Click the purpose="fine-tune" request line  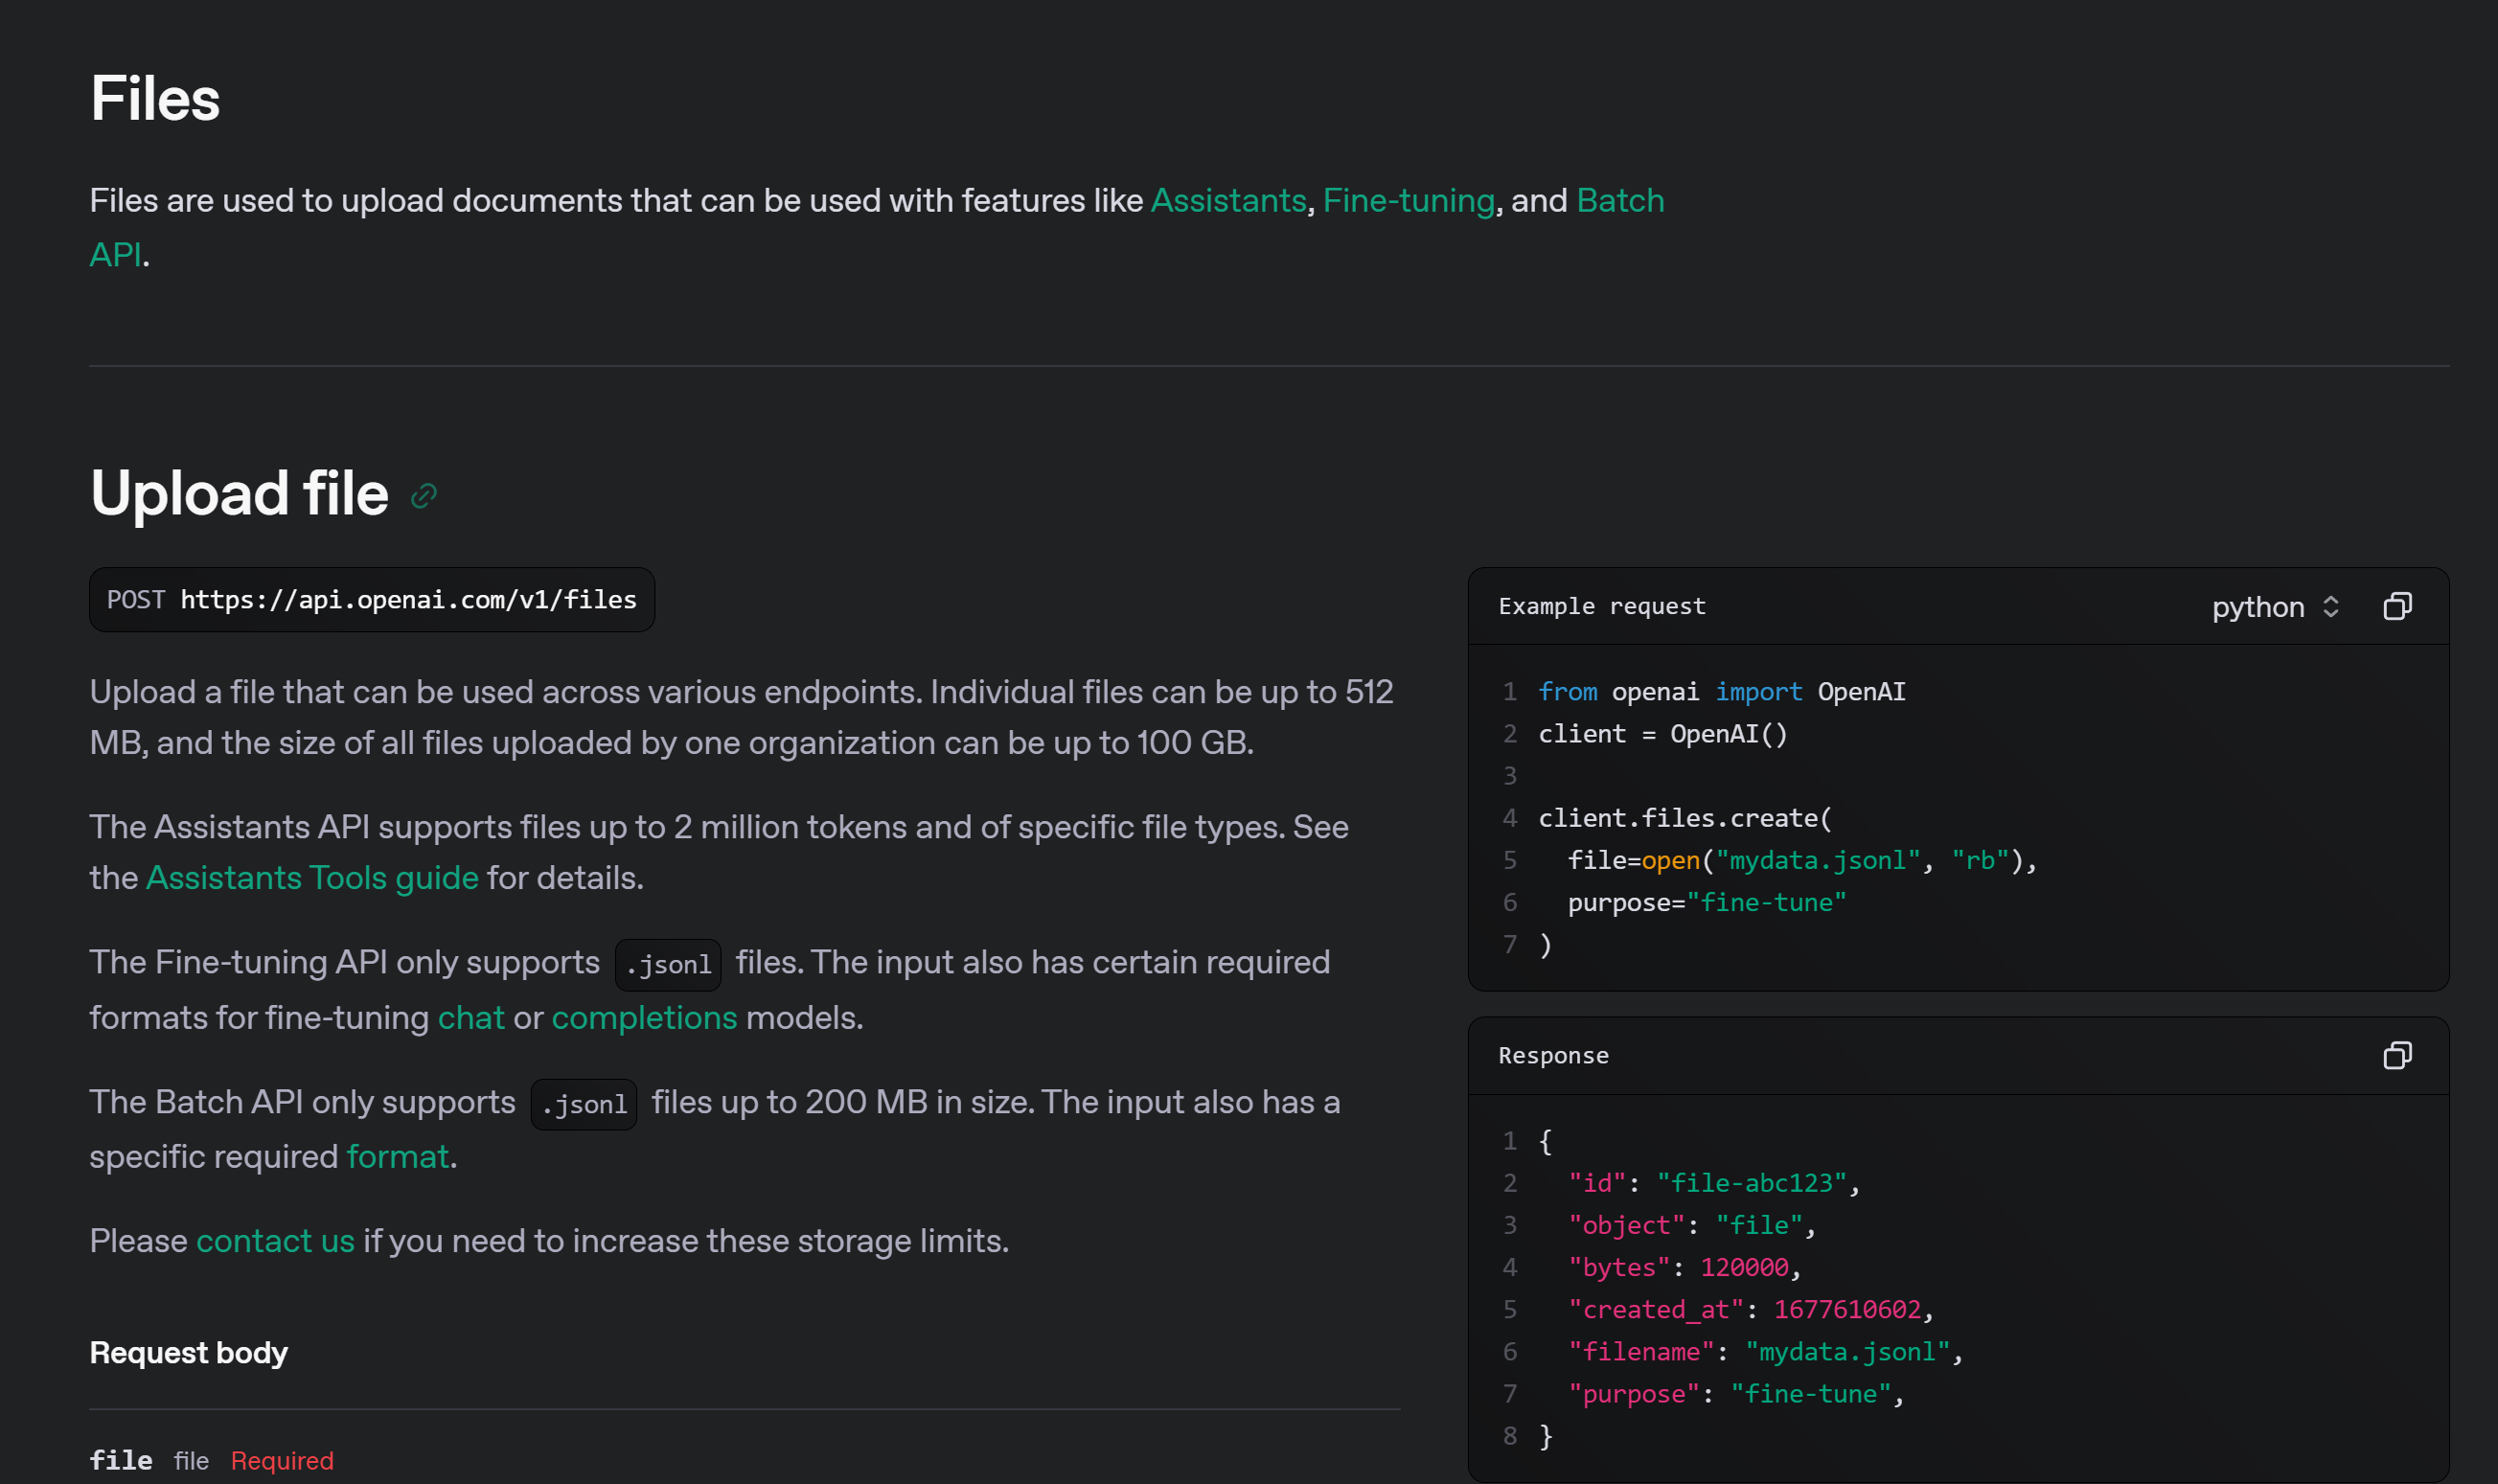1707,902
